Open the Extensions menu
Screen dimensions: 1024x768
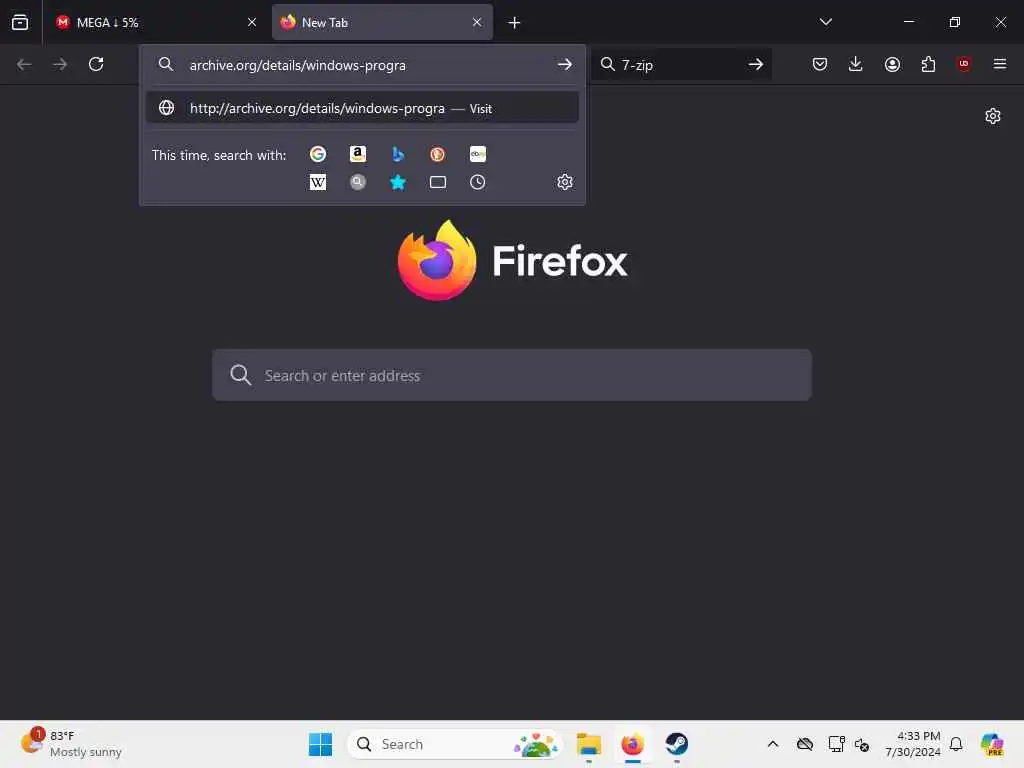pyautogui.click(x=928, y=64)
